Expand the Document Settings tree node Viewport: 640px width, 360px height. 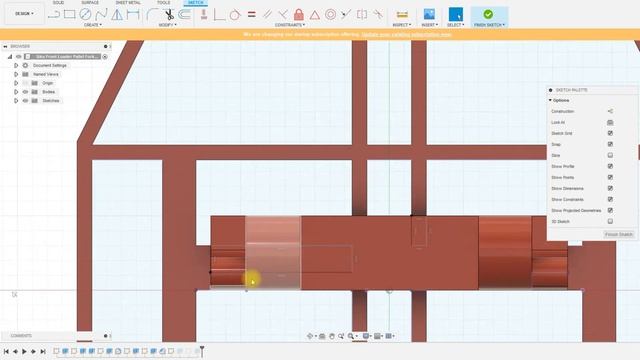16,65
